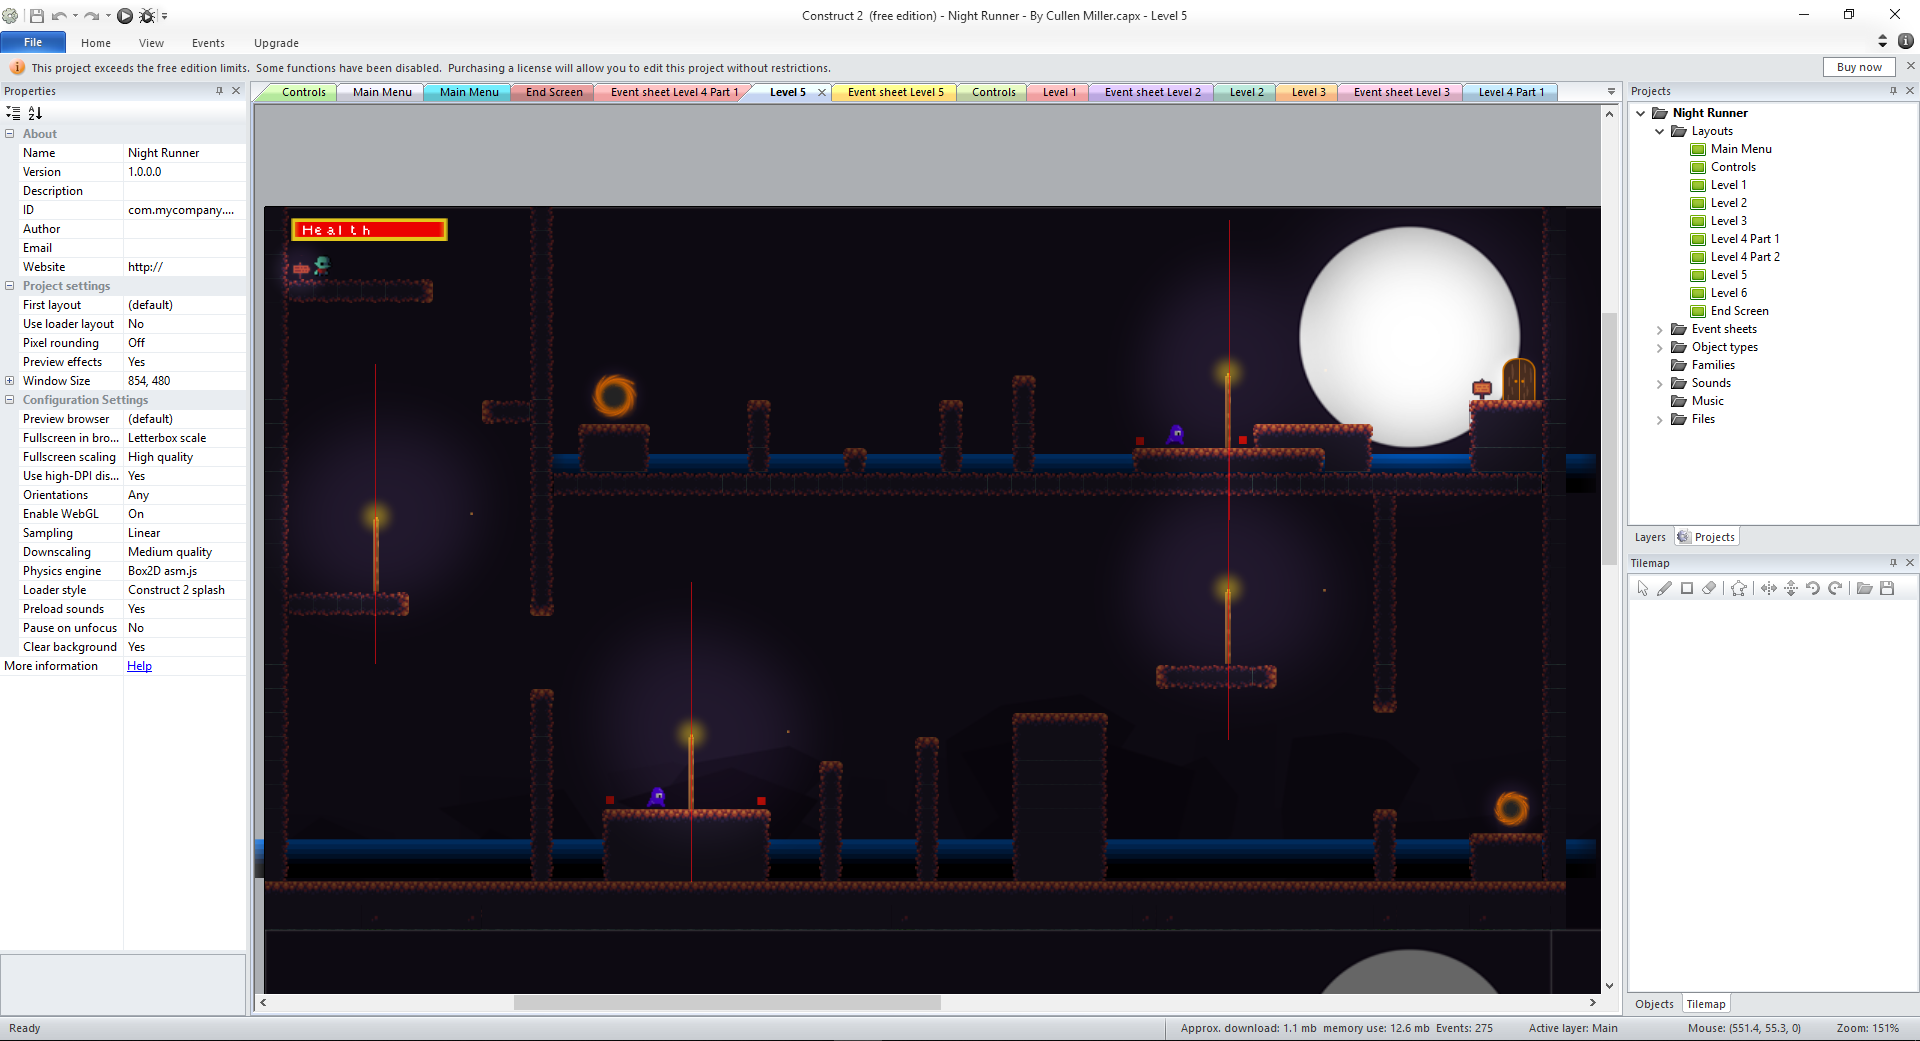The height and width of the screenshot is (1041, 1920).
Task: Pick the Tilemap selection arrow tool
Action: [x=1642, y=588]
